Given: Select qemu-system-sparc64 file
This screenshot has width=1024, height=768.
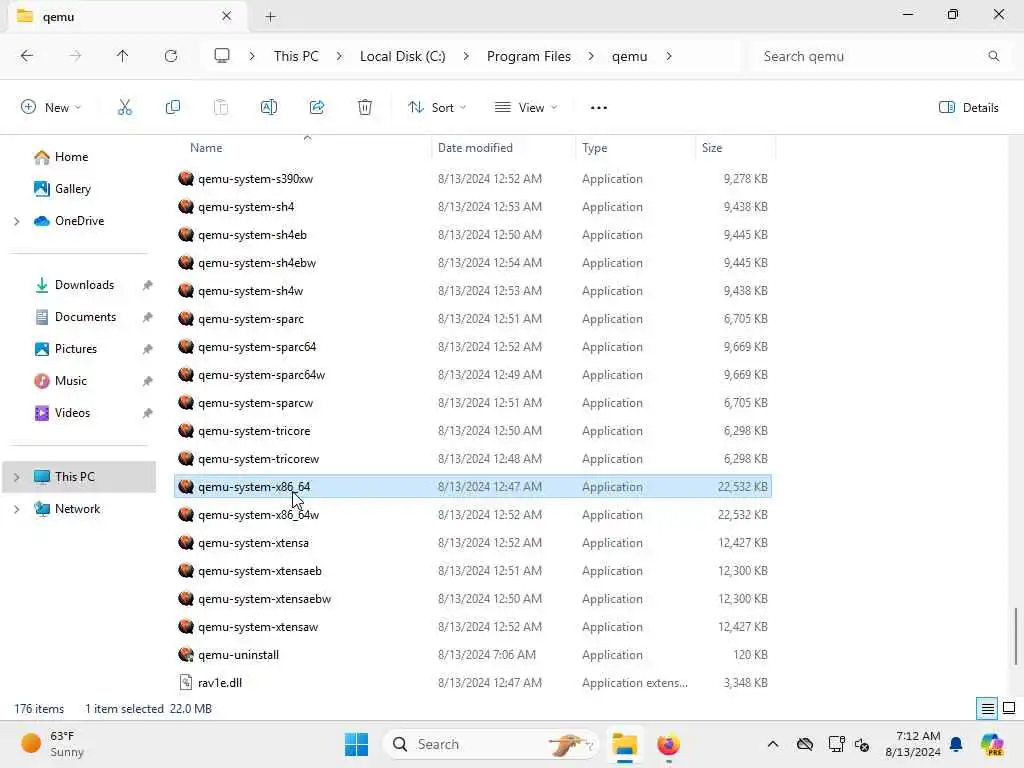Looking at the screenshot, I should pos(473,347).
